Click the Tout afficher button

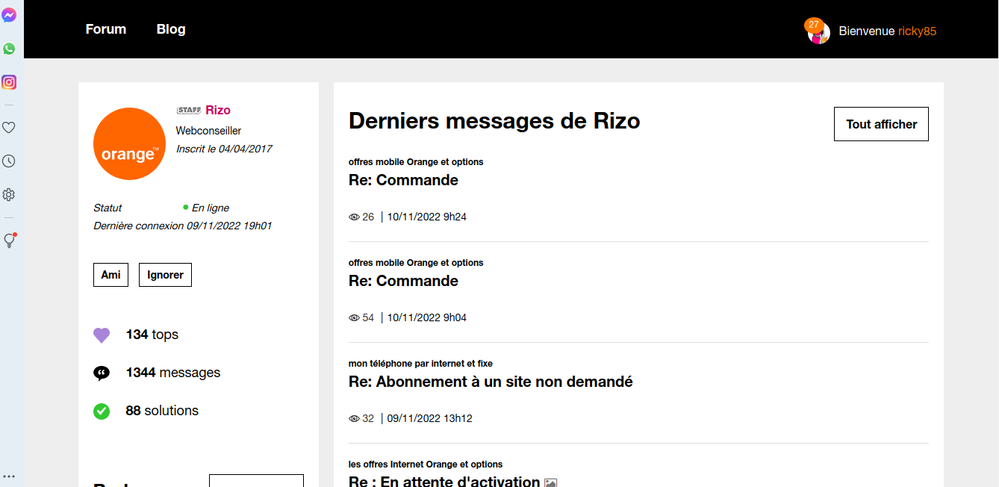[x=881, y=124]
